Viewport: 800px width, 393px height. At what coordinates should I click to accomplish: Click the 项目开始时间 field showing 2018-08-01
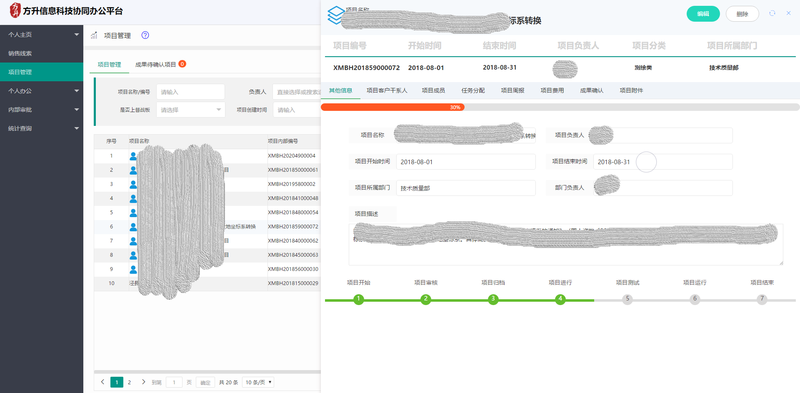pos(466,162)
